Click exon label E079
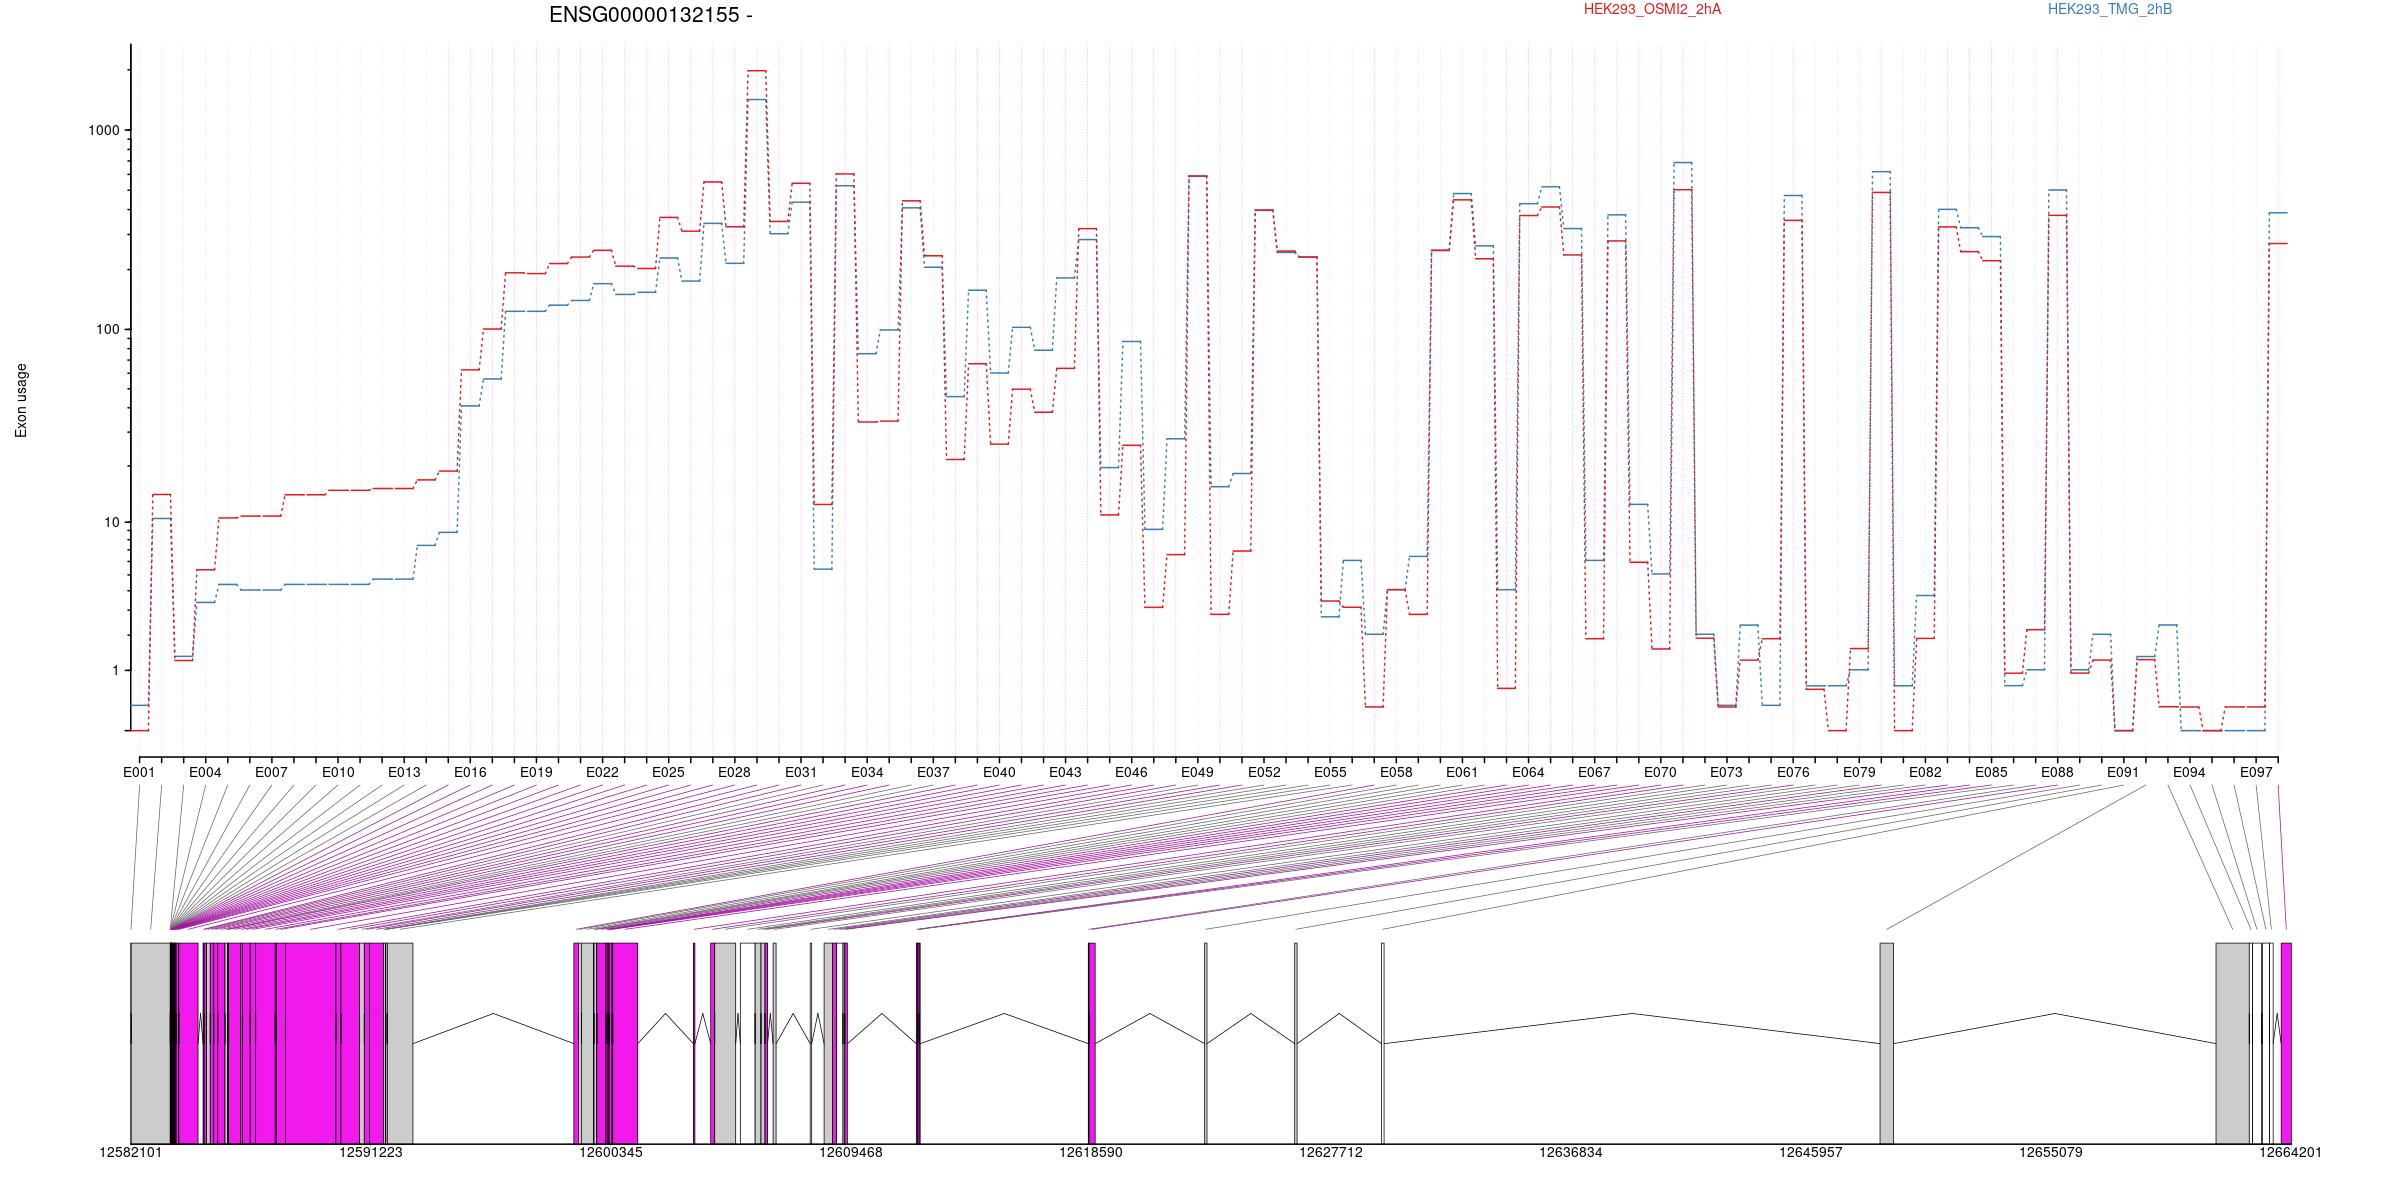Screen dimensions: 2400x1200 point(1859,772)
